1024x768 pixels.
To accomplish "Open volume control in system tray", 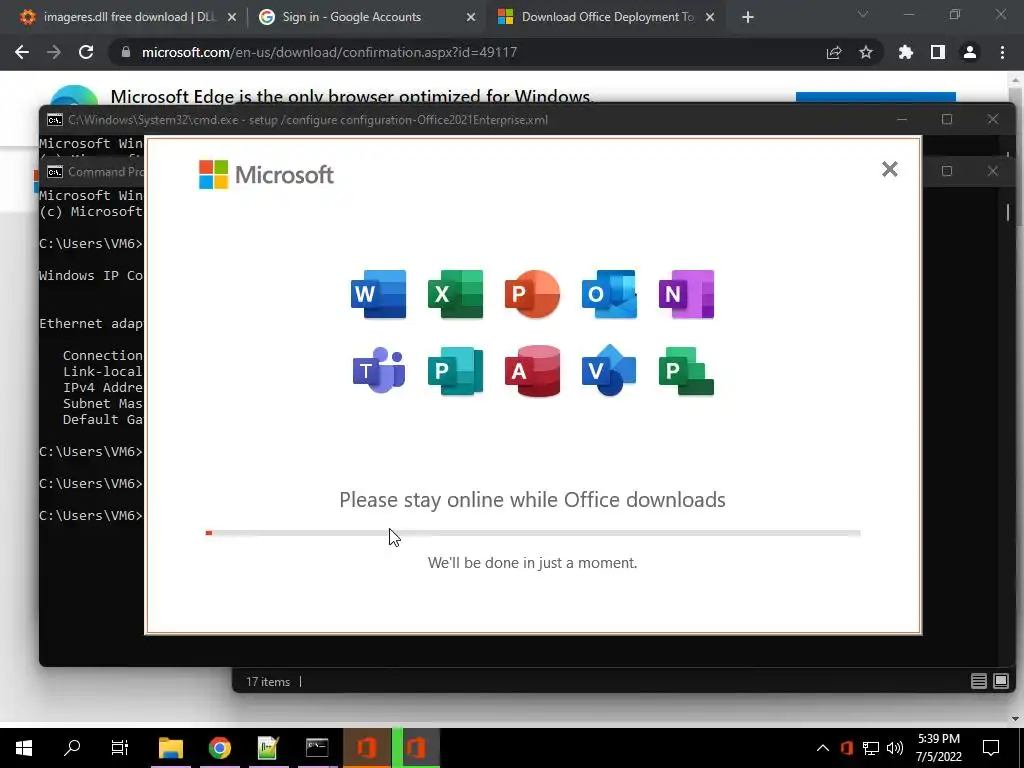I will pyautogui.click(x=895, y=748).
